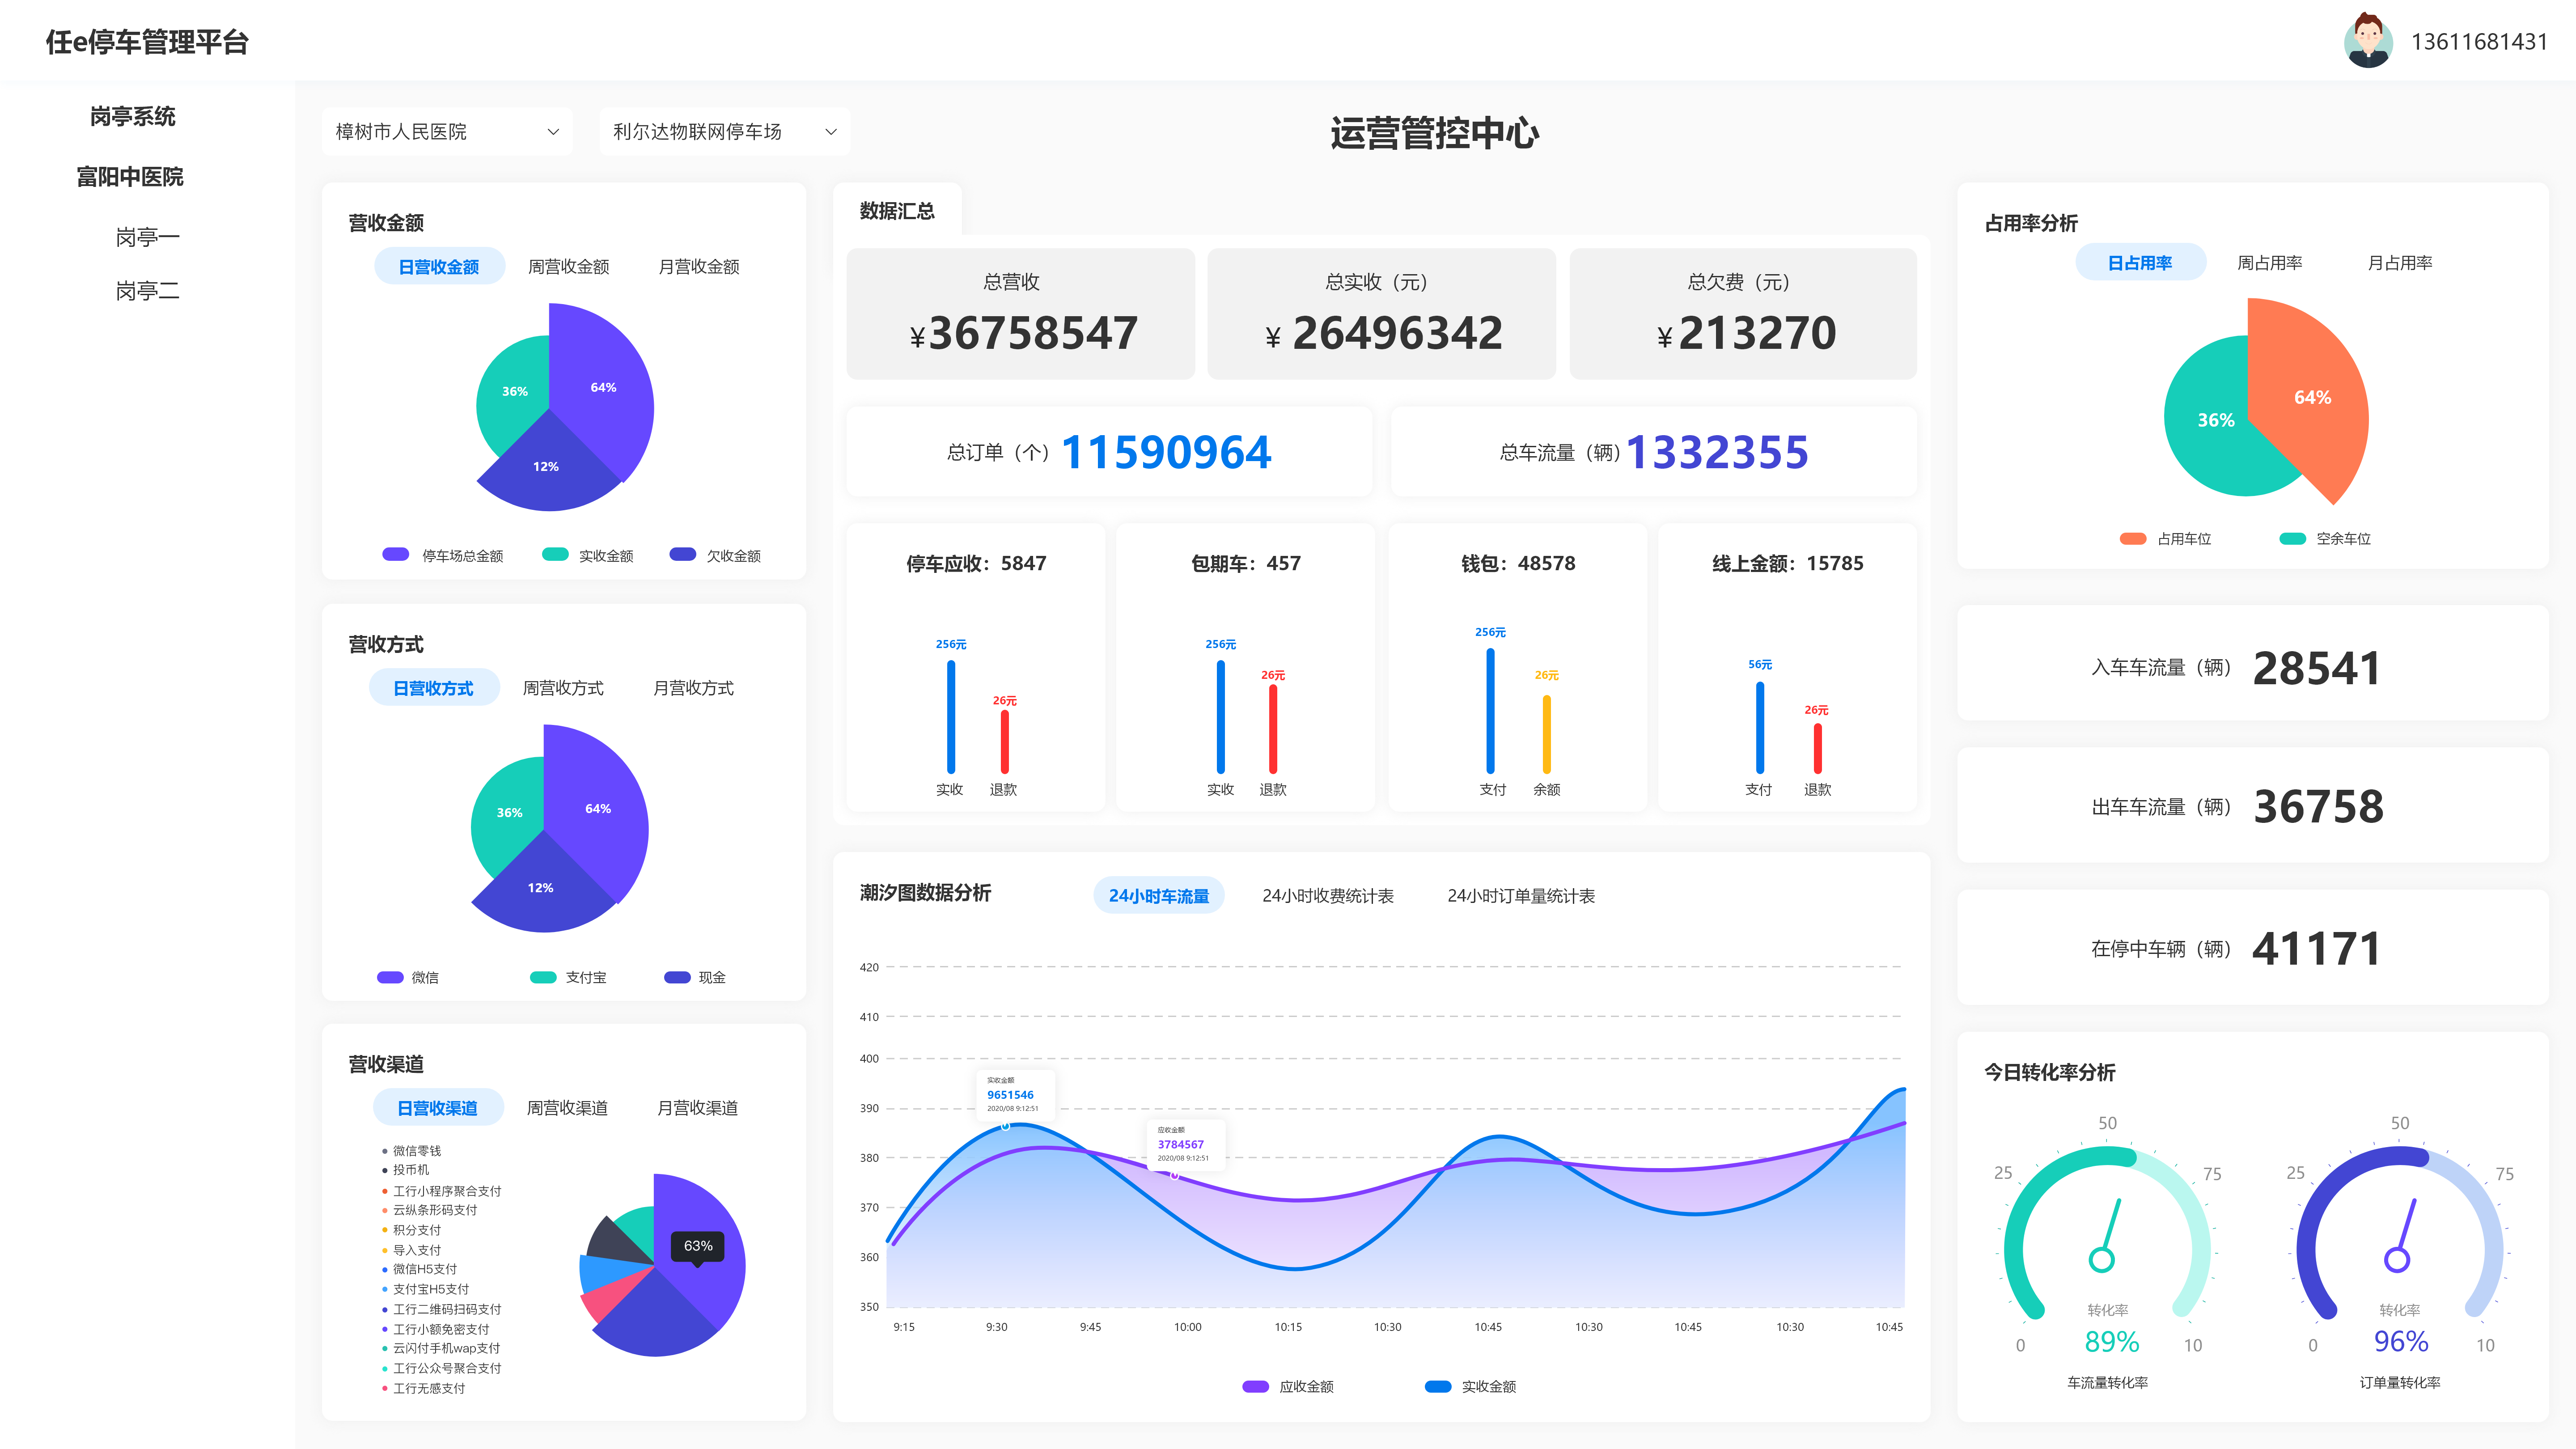
Task: Open 岗亭一 in sidebar
Action: point(148,237)
